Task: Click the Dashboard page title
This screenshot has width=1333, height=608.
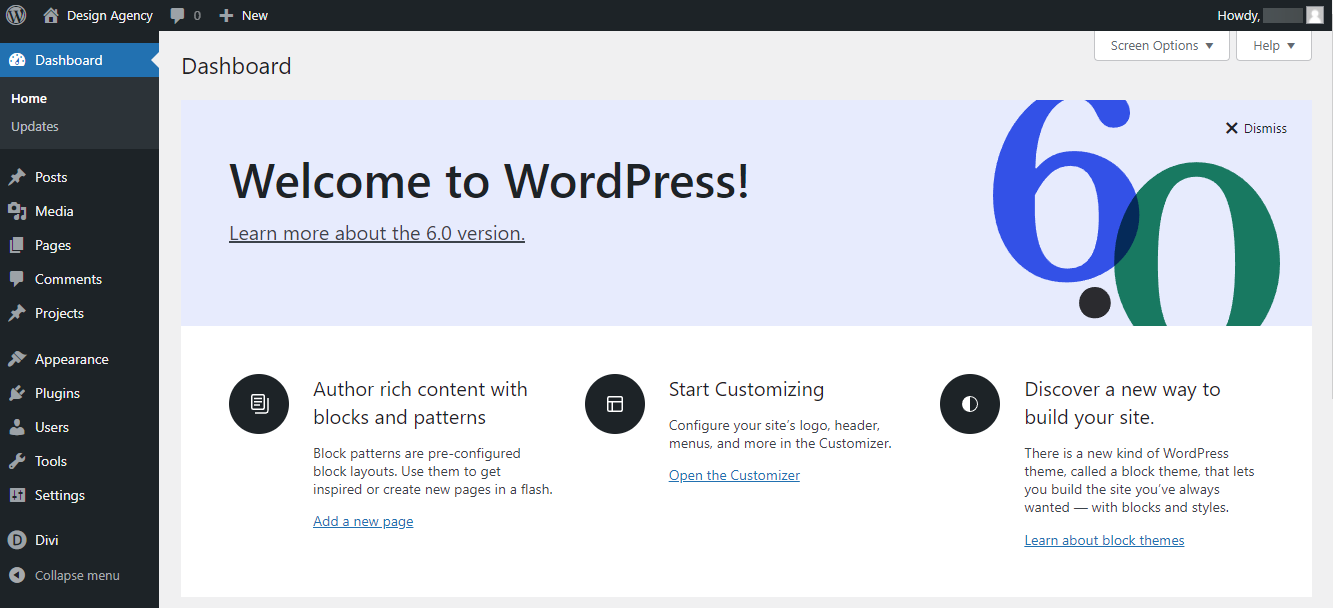Action: [236, 66]
